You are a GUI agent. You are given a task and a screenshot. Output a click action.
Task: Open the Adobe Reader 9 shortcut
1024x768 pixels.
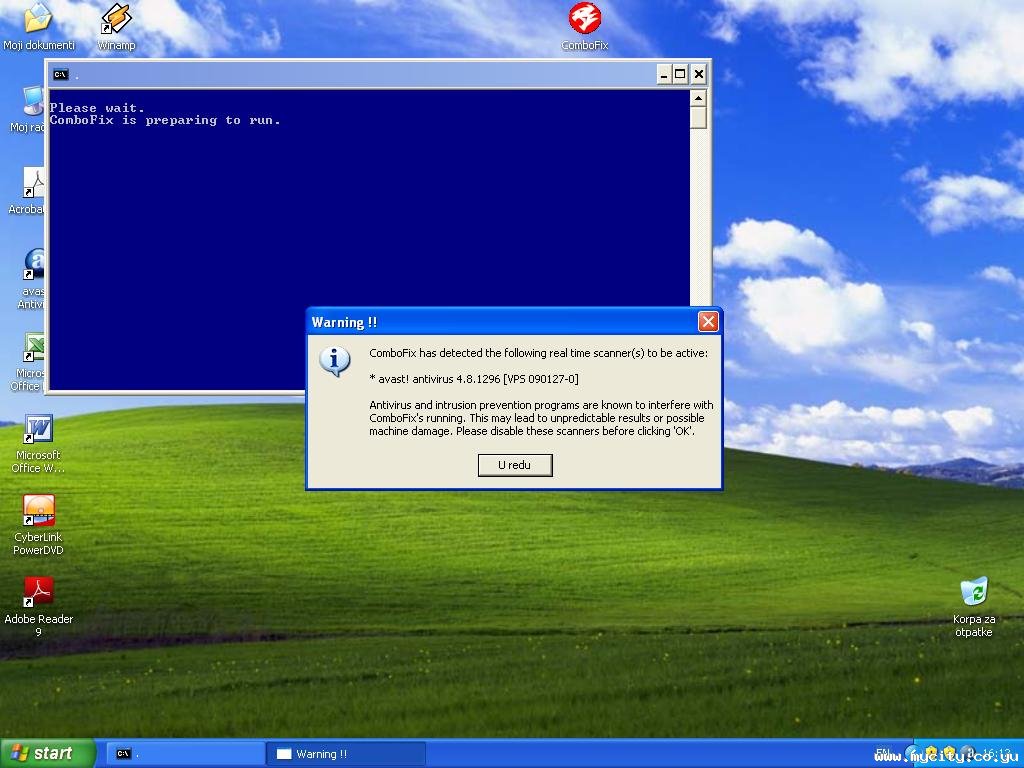[39, 607]
